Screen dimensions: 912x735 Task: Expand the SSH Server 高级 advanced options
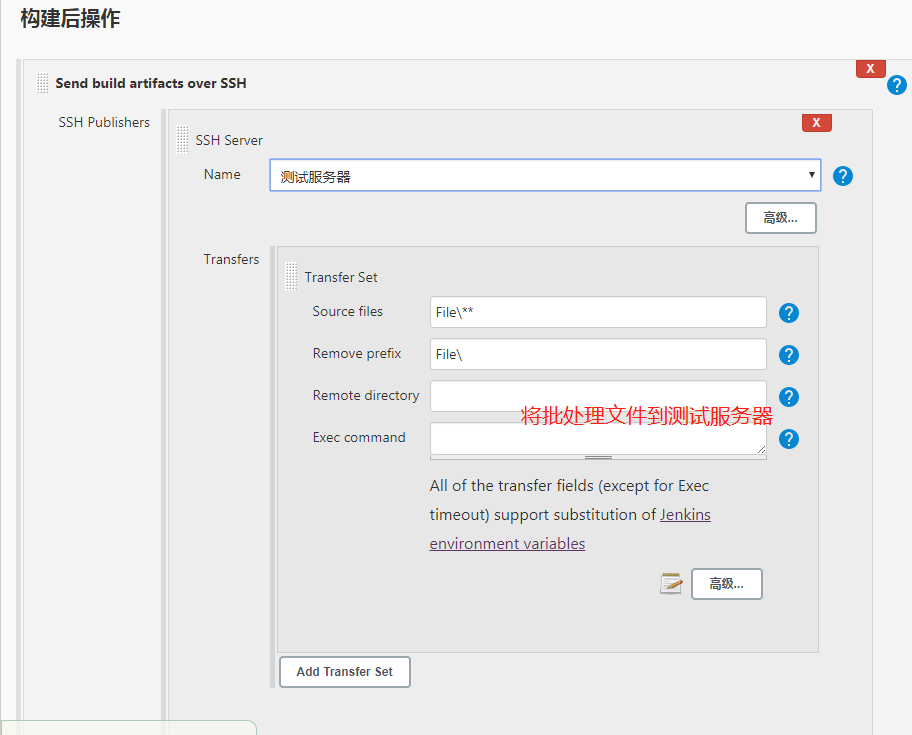[x=780, y=218]
